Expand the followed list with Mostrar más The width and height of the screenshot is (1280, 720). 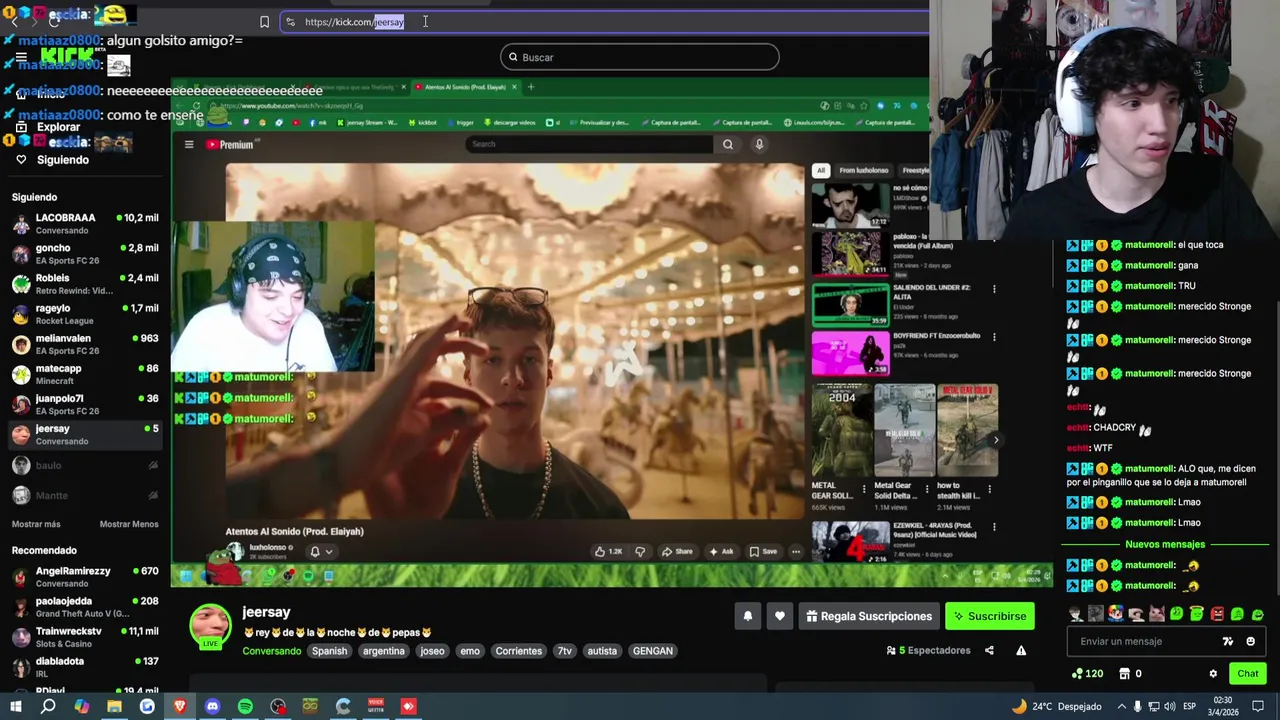[x=36, y=524]
